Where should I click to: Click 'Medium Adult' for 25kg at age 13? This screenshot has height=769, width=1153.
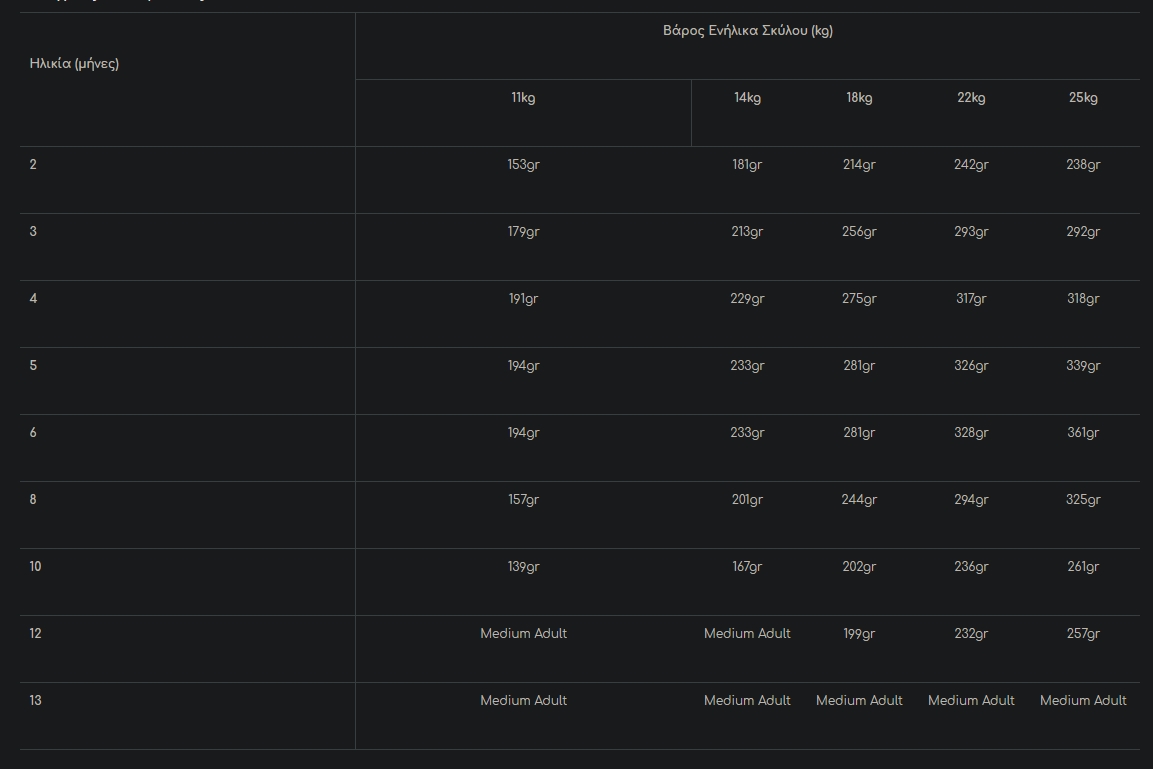coord(1083,701)
